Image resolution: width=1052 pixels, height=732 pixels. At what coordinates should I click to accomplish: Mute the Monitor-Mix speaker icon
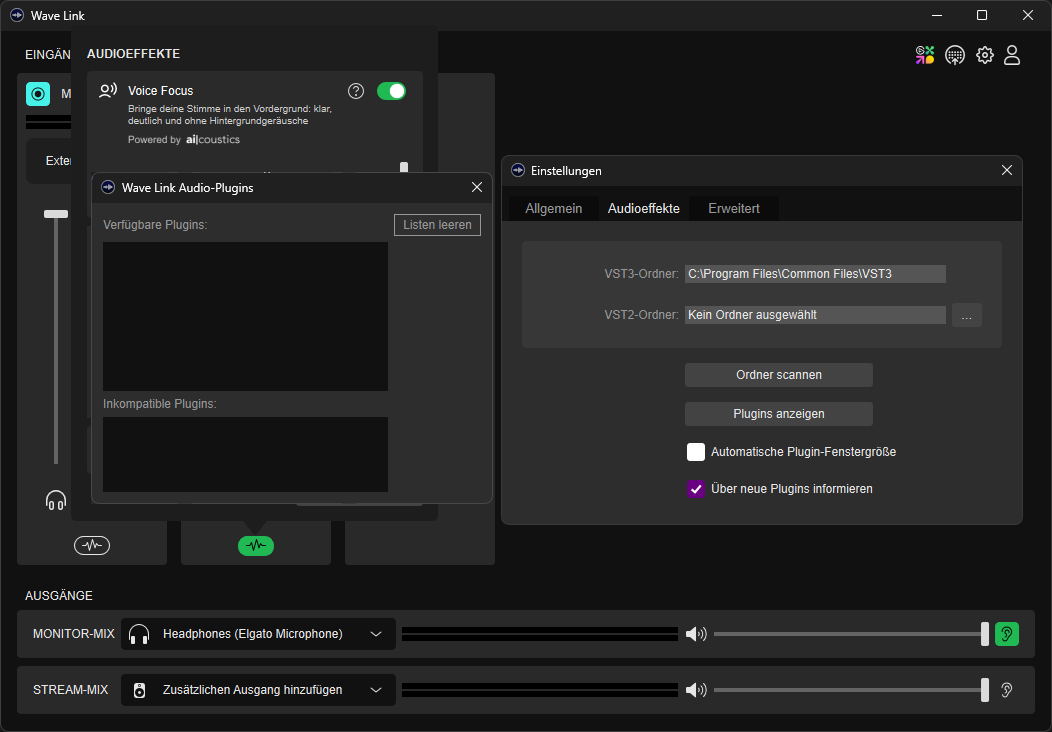pyautogui.click(x=696, y=634)
